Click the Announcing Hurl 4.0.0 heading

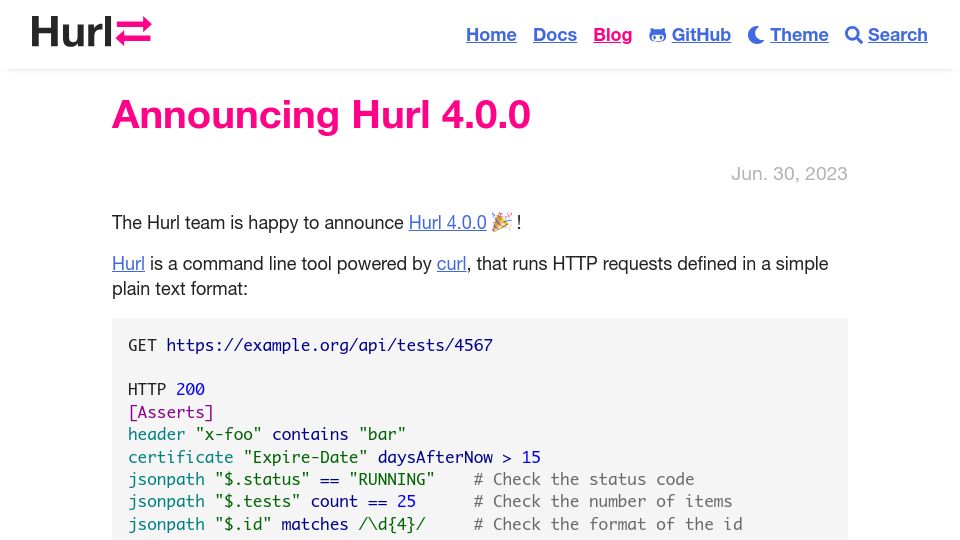(x=321, y=114)
